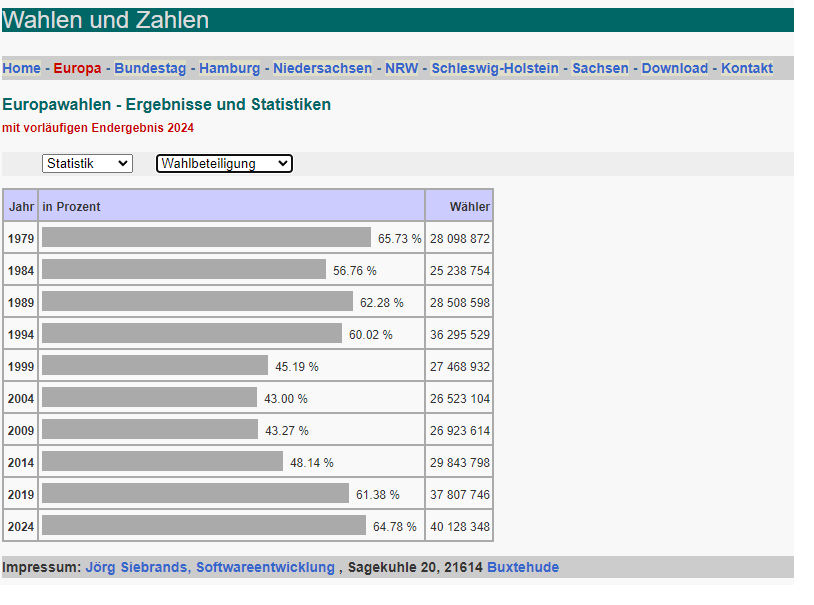Click the gray bar for 1979
This screenshot has height=605, width=814.
coord(207,237)
